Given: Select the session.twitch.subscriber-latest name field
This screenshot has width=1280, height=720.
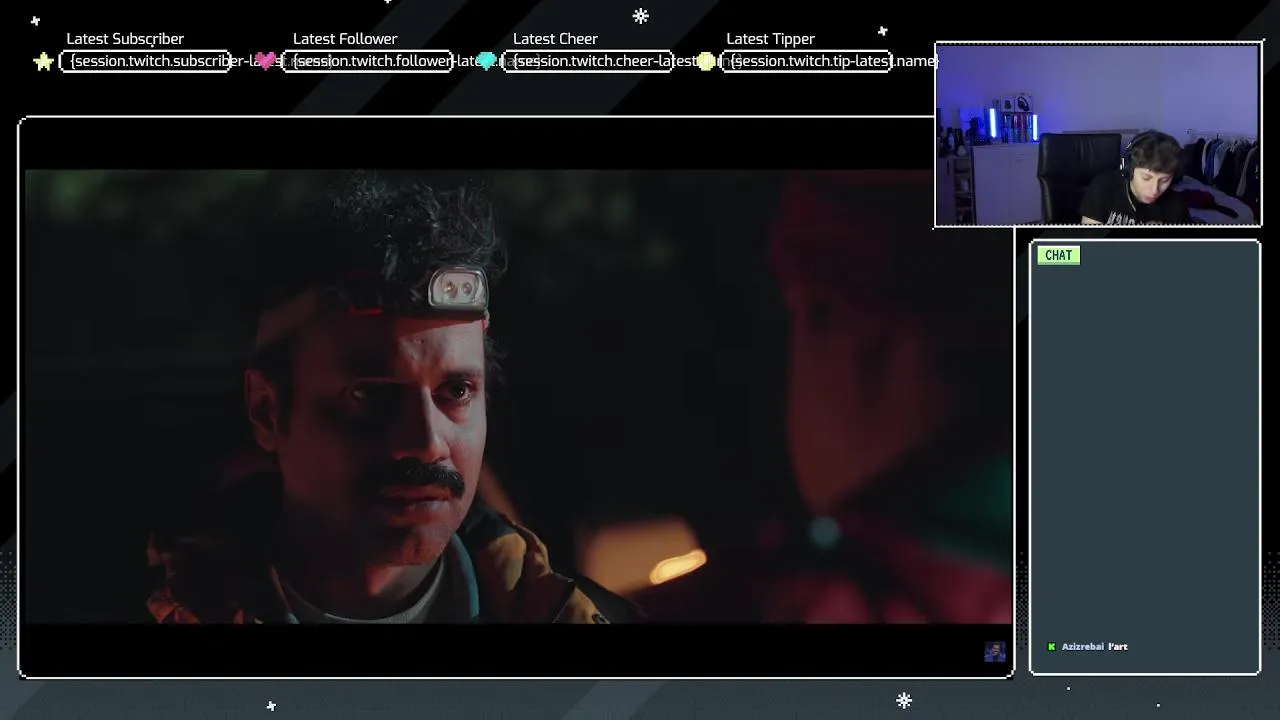Looking at the screenshot, I should (146, 61).
